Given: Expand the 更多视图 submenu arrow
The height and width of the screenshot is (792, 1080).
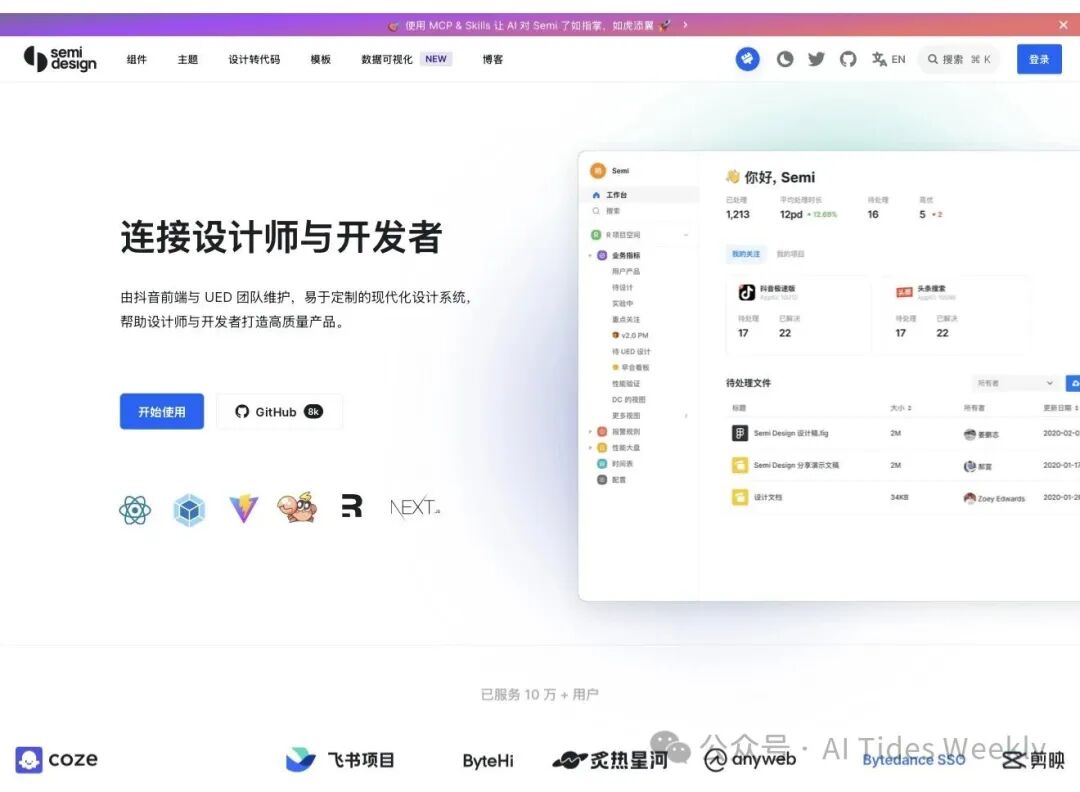Looking at the screenshot, I should (686, 415).
